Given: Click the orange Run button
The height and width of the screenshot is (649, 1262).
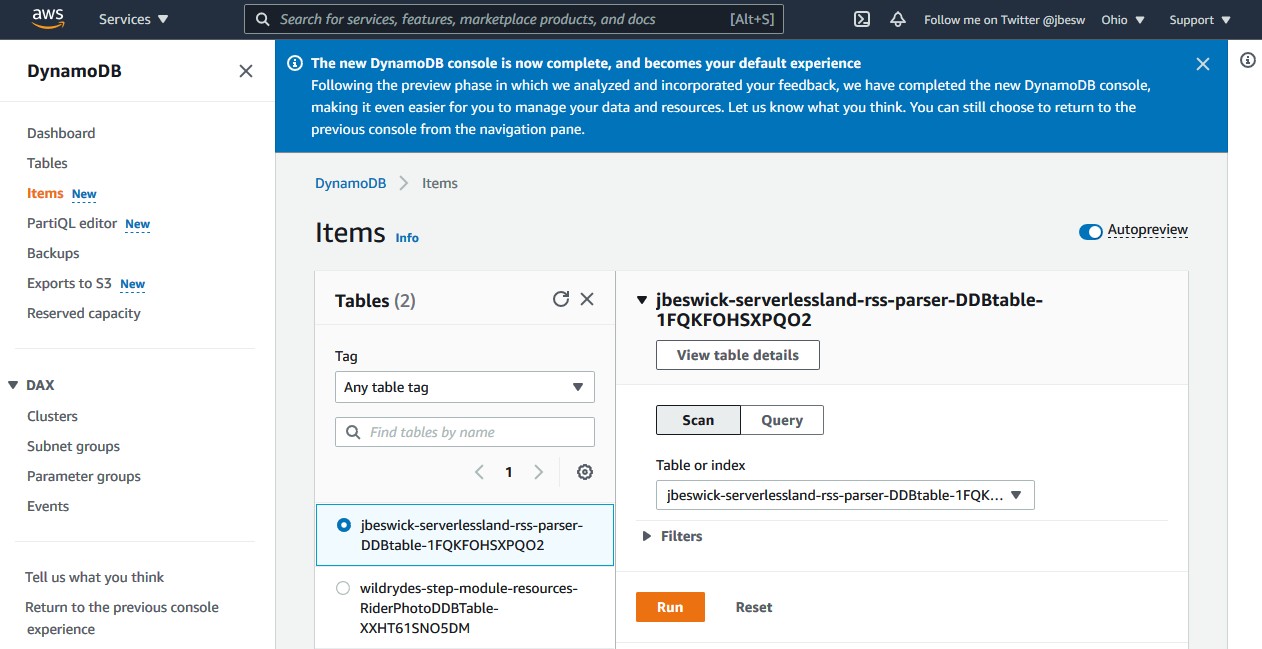Looking at the screenshot, I should (x=670, y=607).
